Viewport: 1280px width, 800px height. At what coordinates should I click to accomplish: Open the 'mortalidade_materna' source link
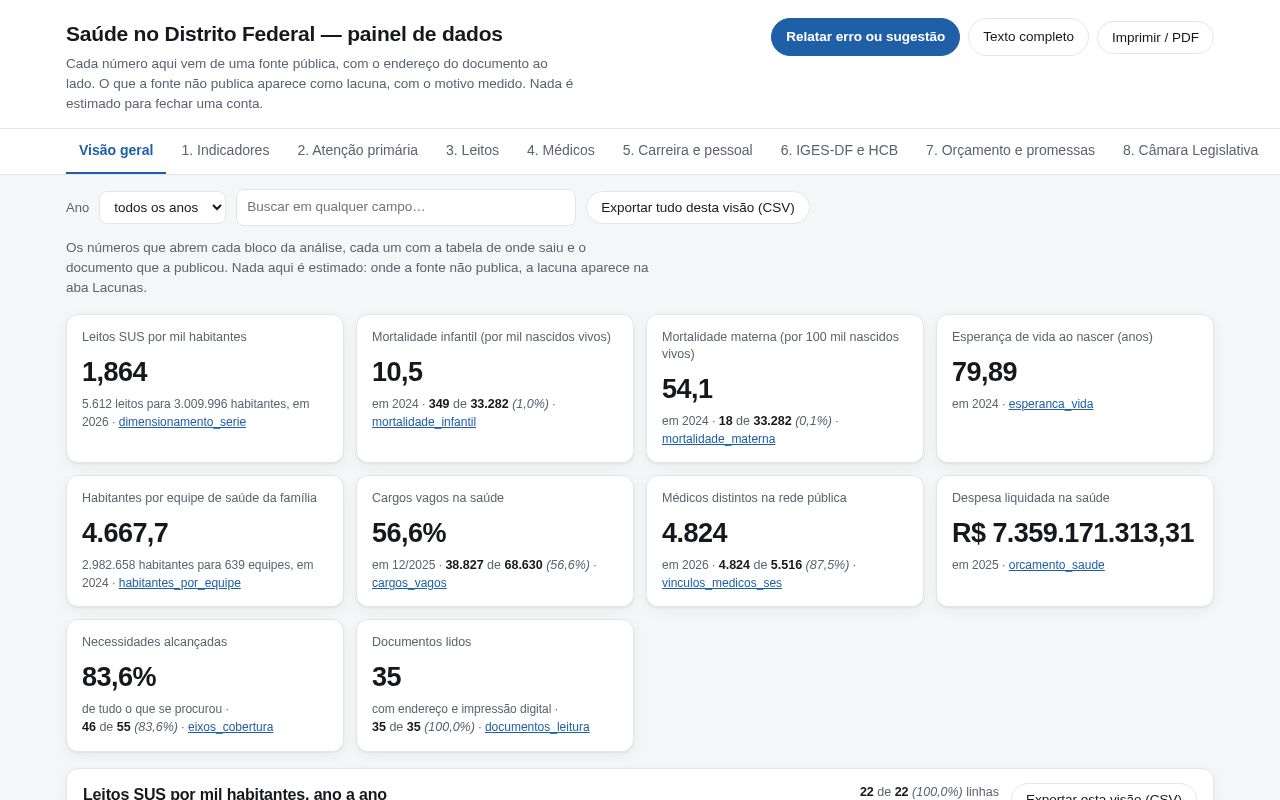[718, 439]
